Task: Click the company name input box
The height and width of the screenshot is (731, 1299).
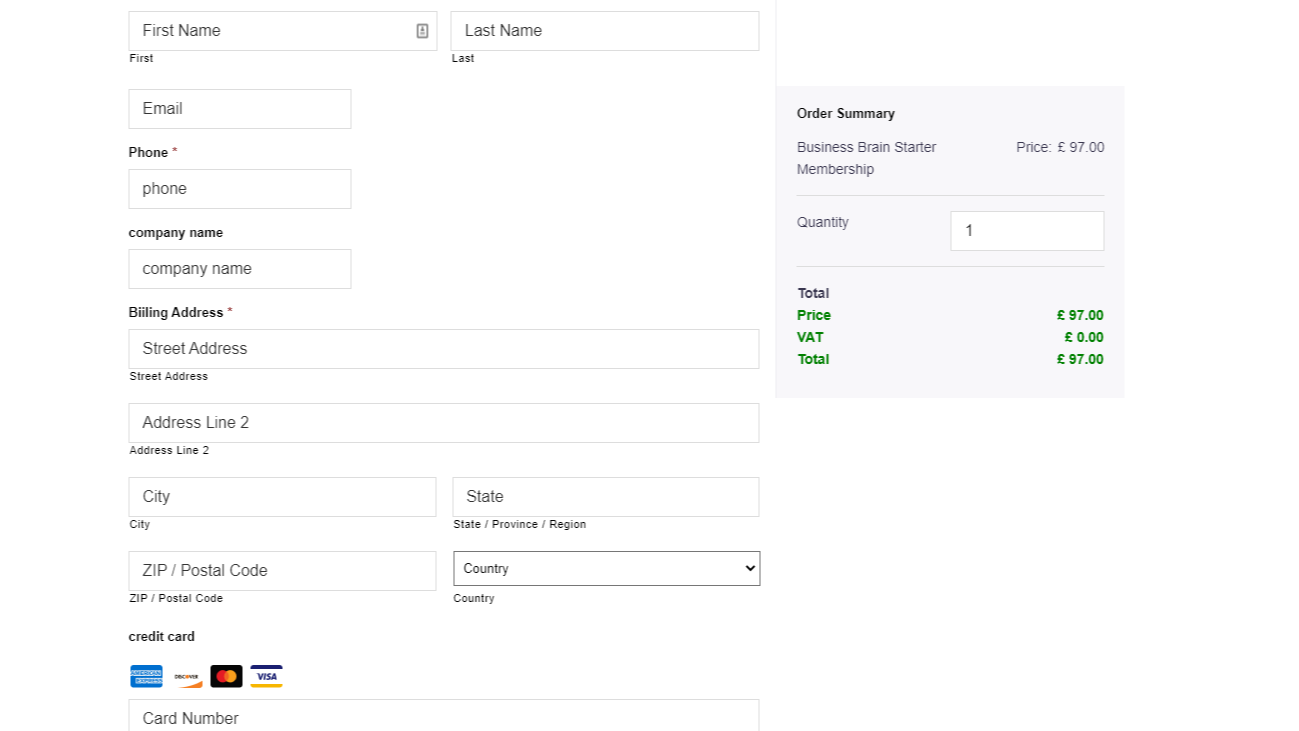Action: 240,269
